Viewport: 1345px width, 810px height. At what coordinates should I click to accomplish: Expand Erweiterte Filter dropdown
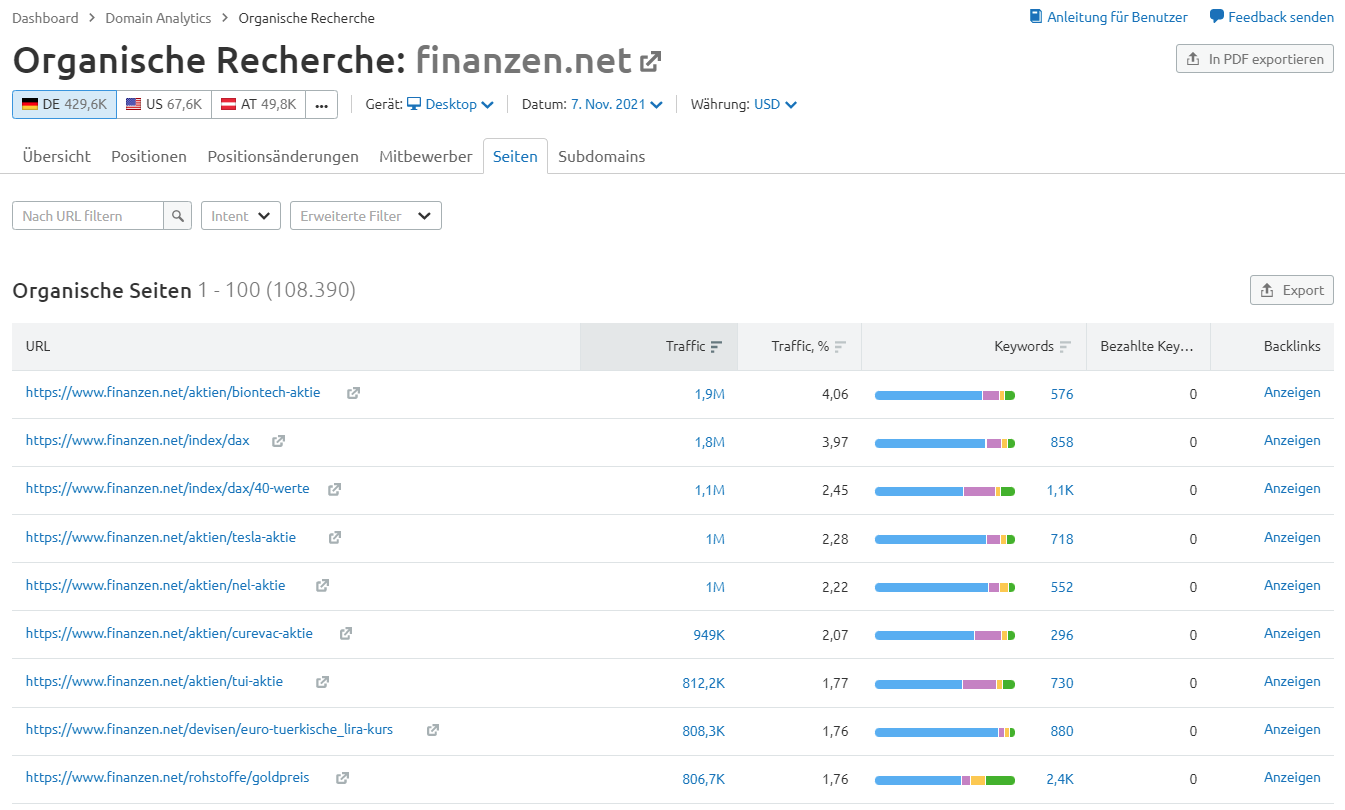(366, 216)
